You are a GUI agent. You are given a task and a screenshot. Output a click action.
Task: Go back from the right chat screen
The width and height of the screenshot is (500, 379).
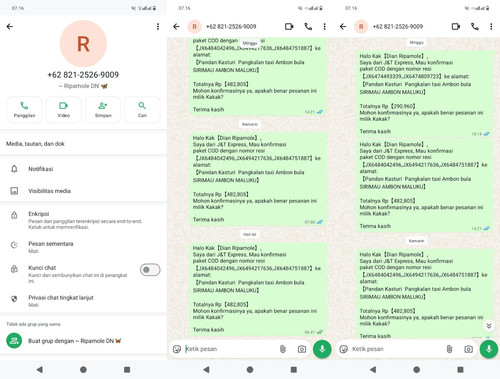click(x=343, y=27)
